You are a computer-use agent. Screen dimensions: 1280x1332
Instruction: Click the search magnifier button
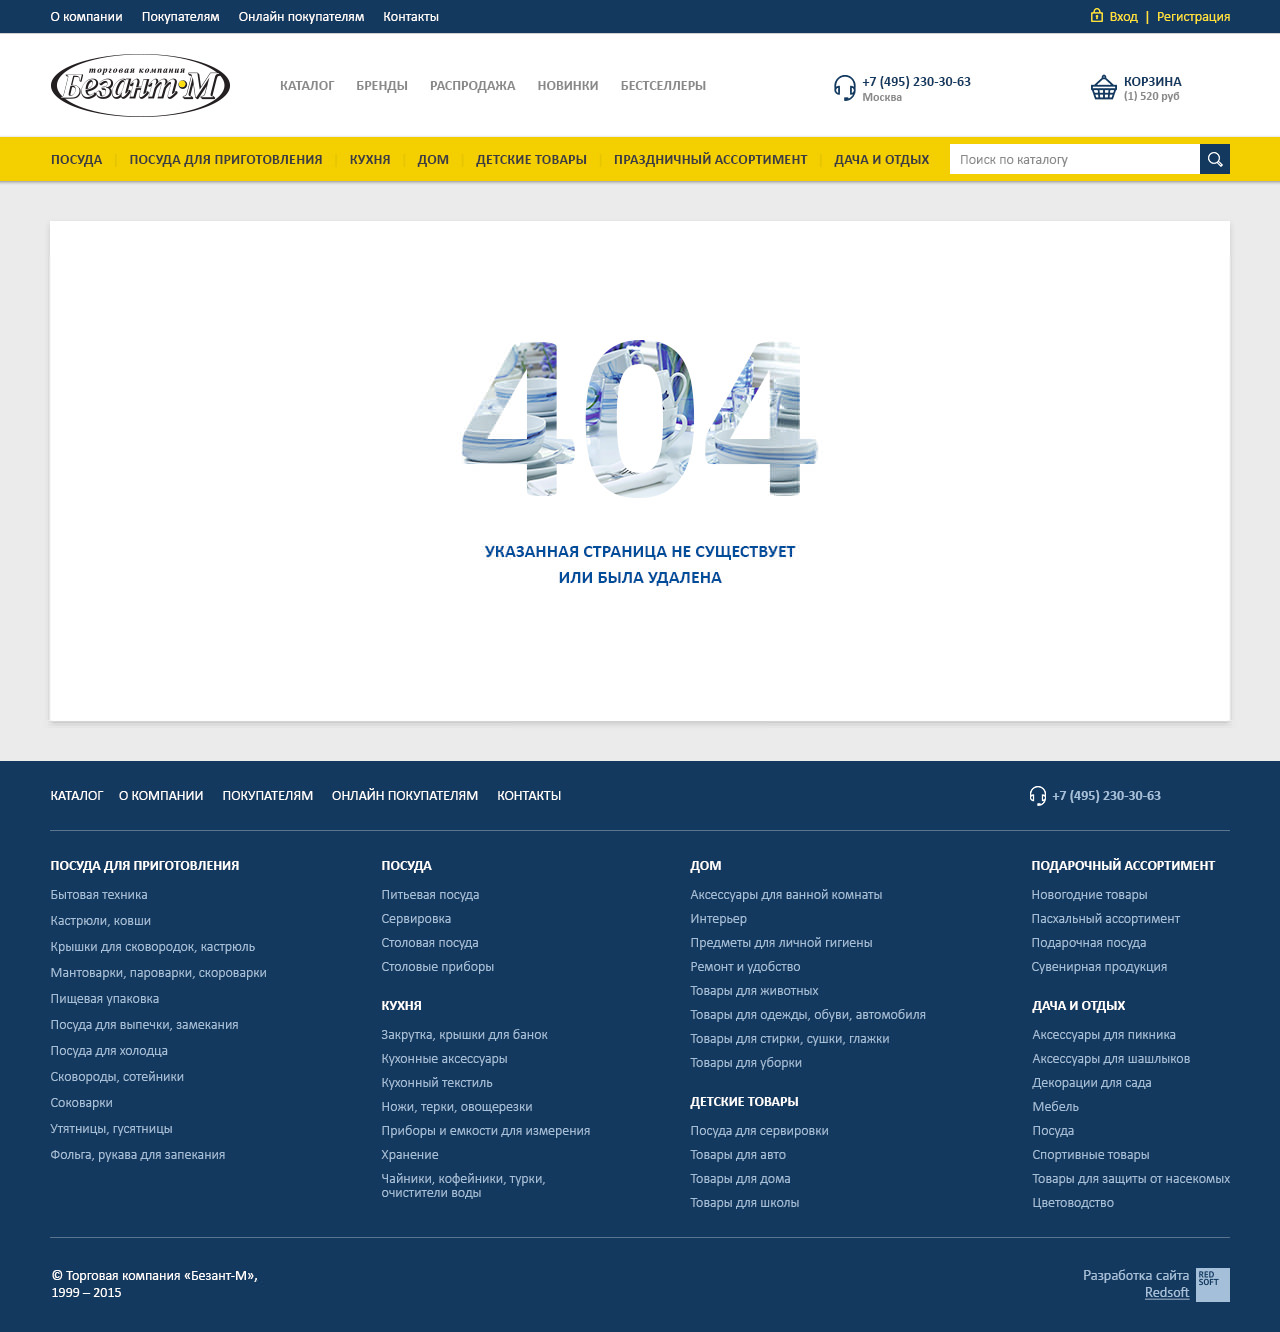pyautogui.click(x=1215, y=159)
